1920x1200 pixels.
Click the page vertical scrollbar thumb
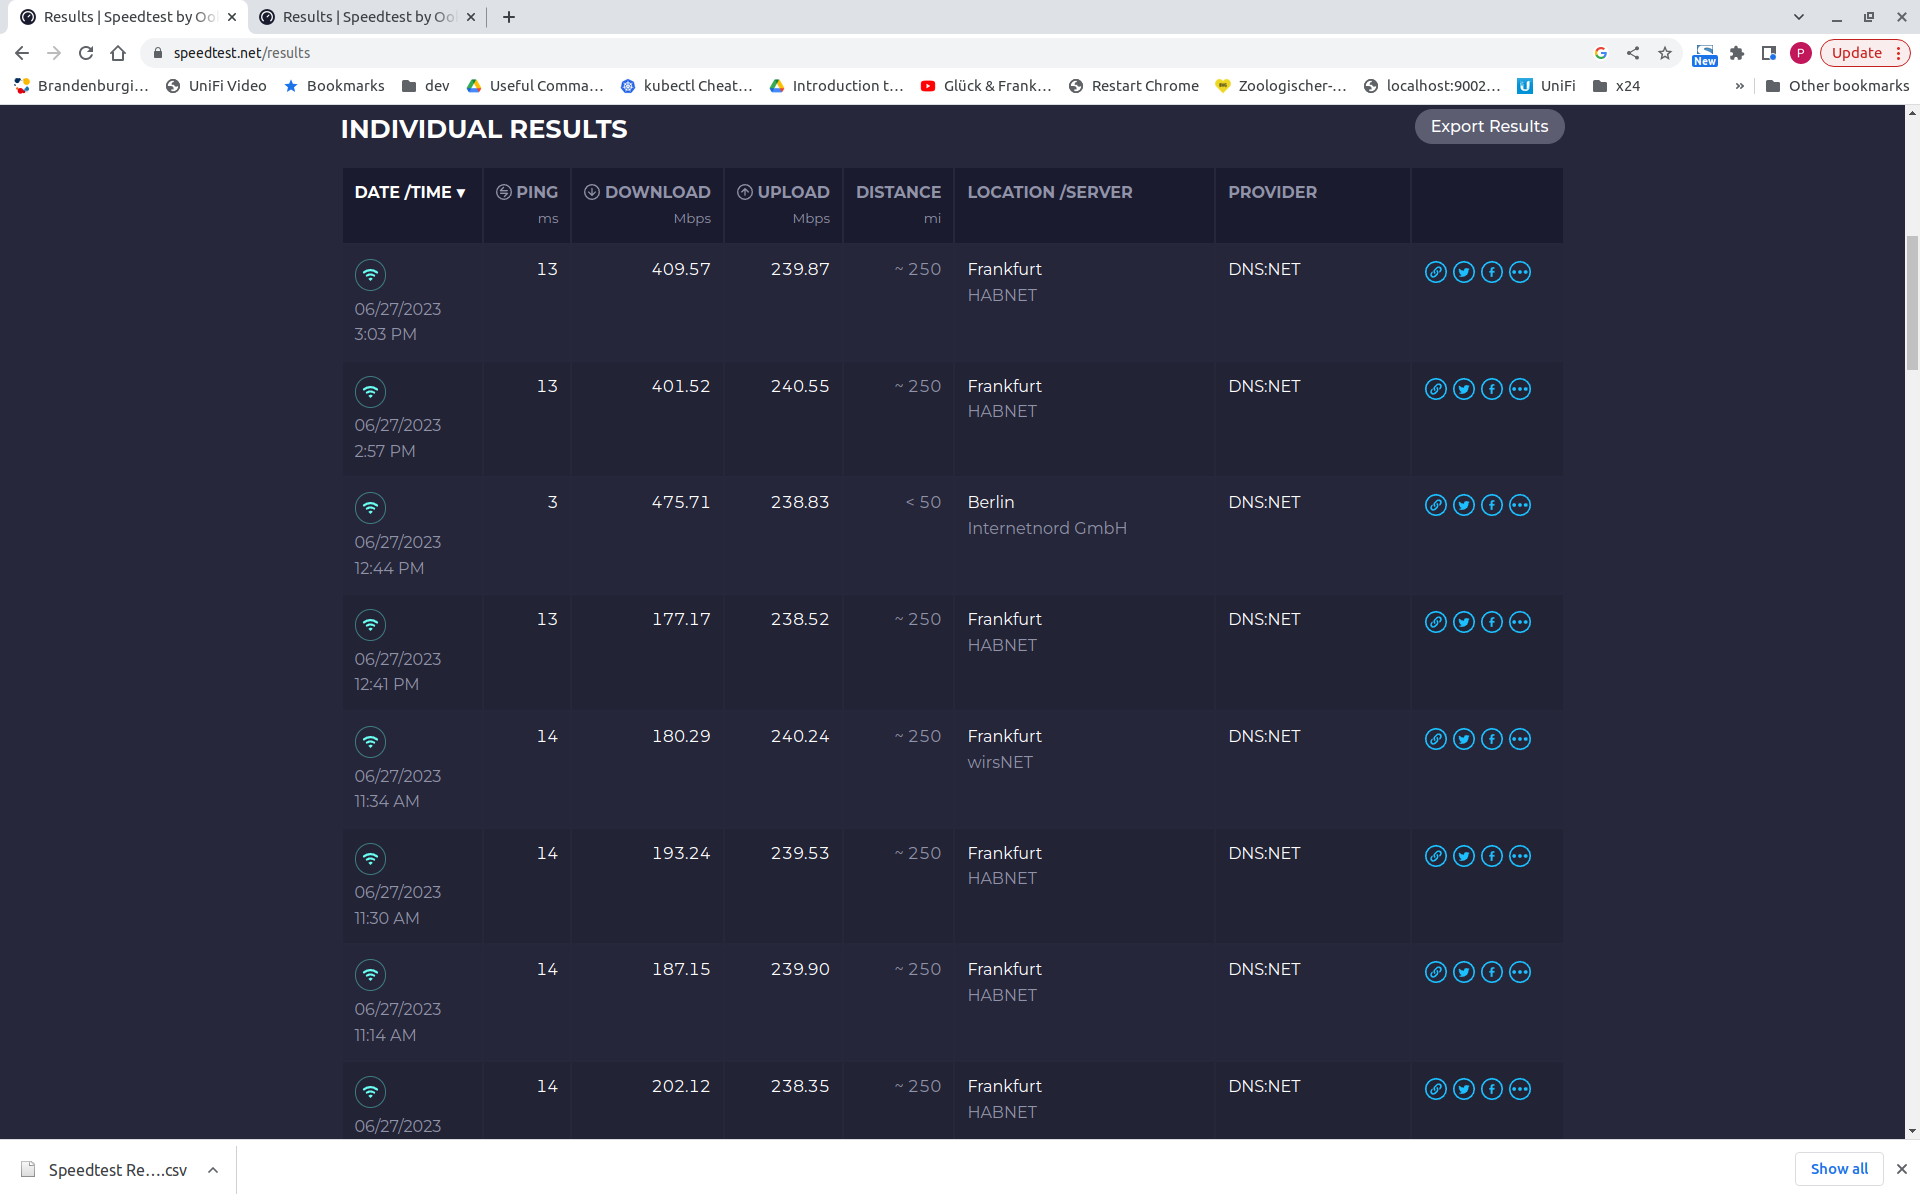[x=1912, y=303]
